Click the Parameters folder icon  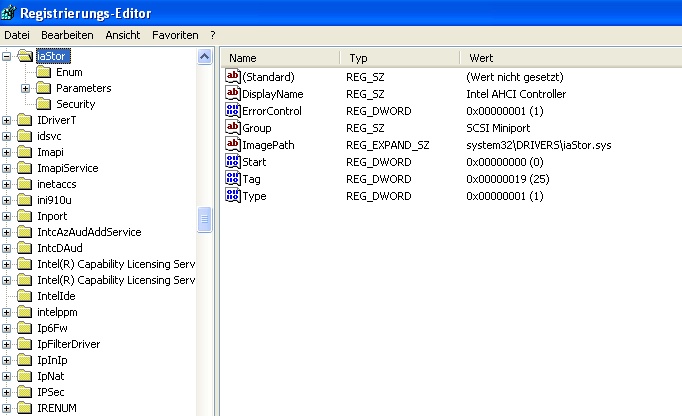coord(43,88)
